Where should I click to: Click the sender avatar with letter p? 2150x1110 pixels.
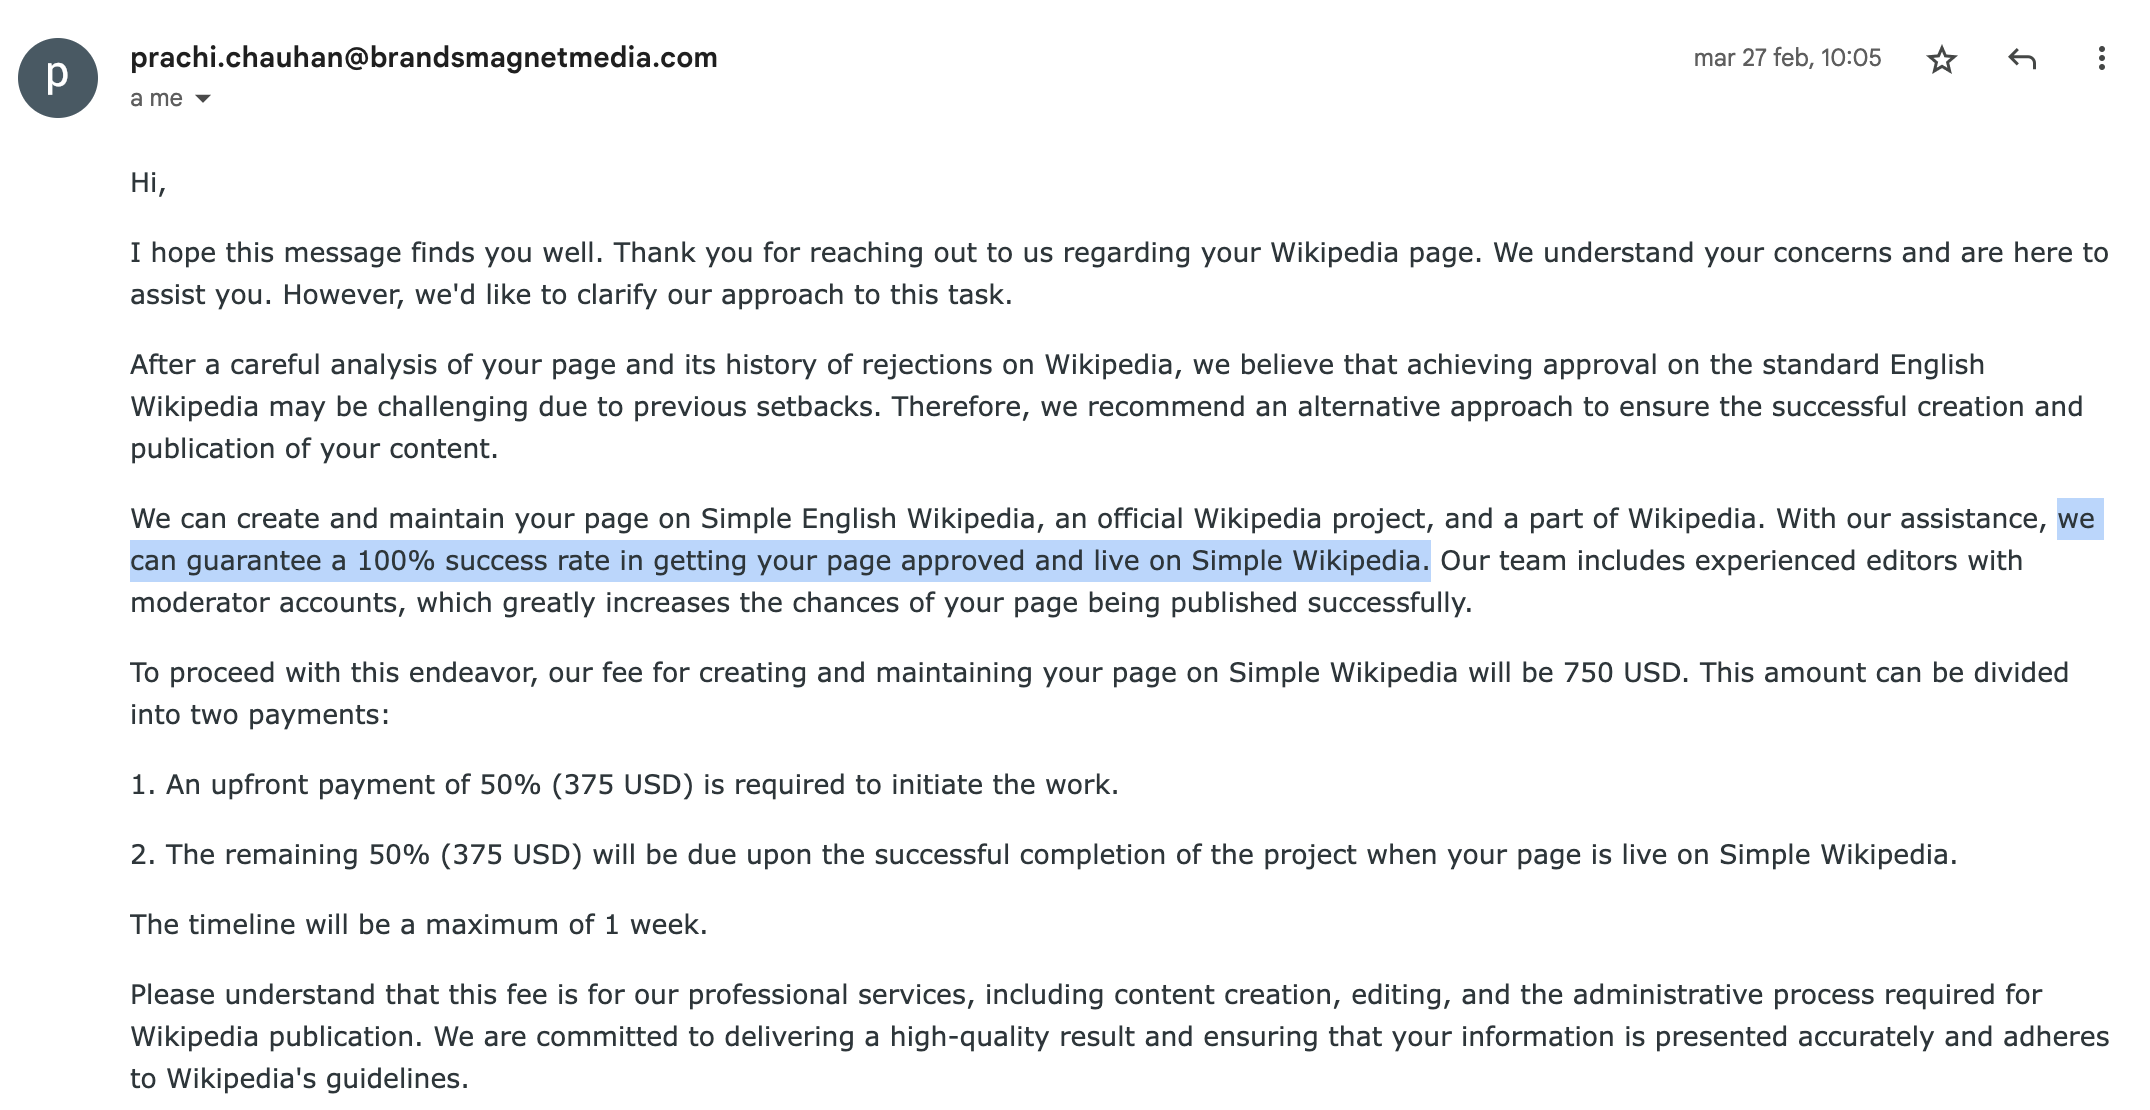point(57,78)
